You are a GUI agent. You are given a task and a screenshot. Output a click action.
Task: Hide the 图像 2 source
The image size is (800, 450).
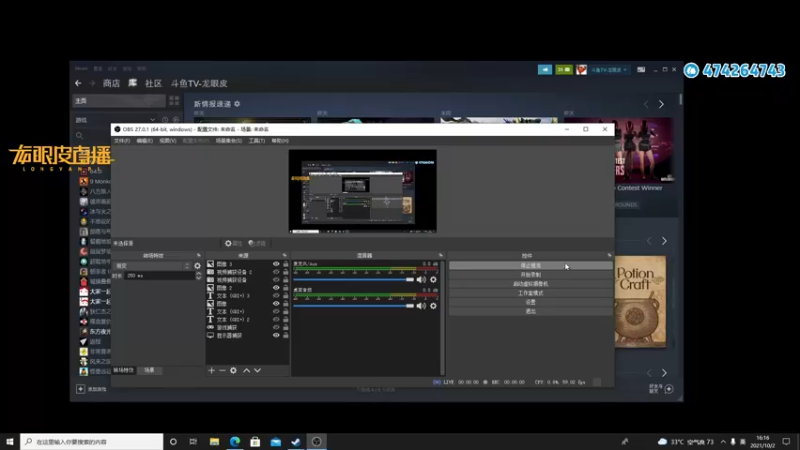tap(276, 288)
